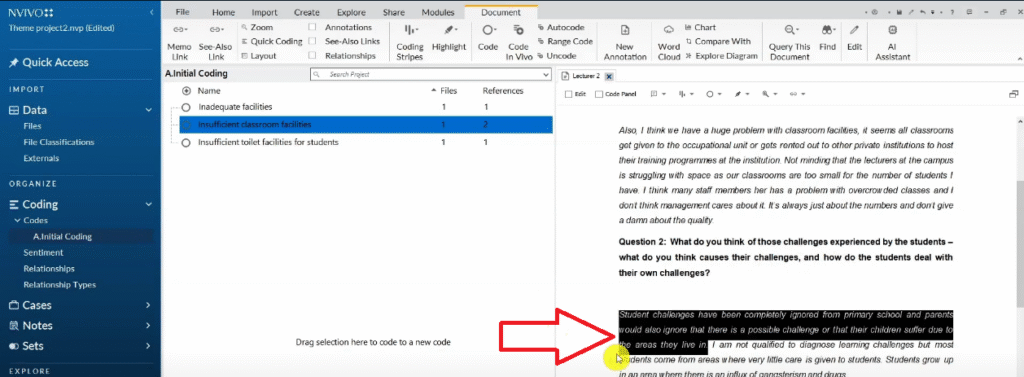Screen dimensions: 1024x377
Task: Open the Layout option in ribbon
Action: coord(259,56)
